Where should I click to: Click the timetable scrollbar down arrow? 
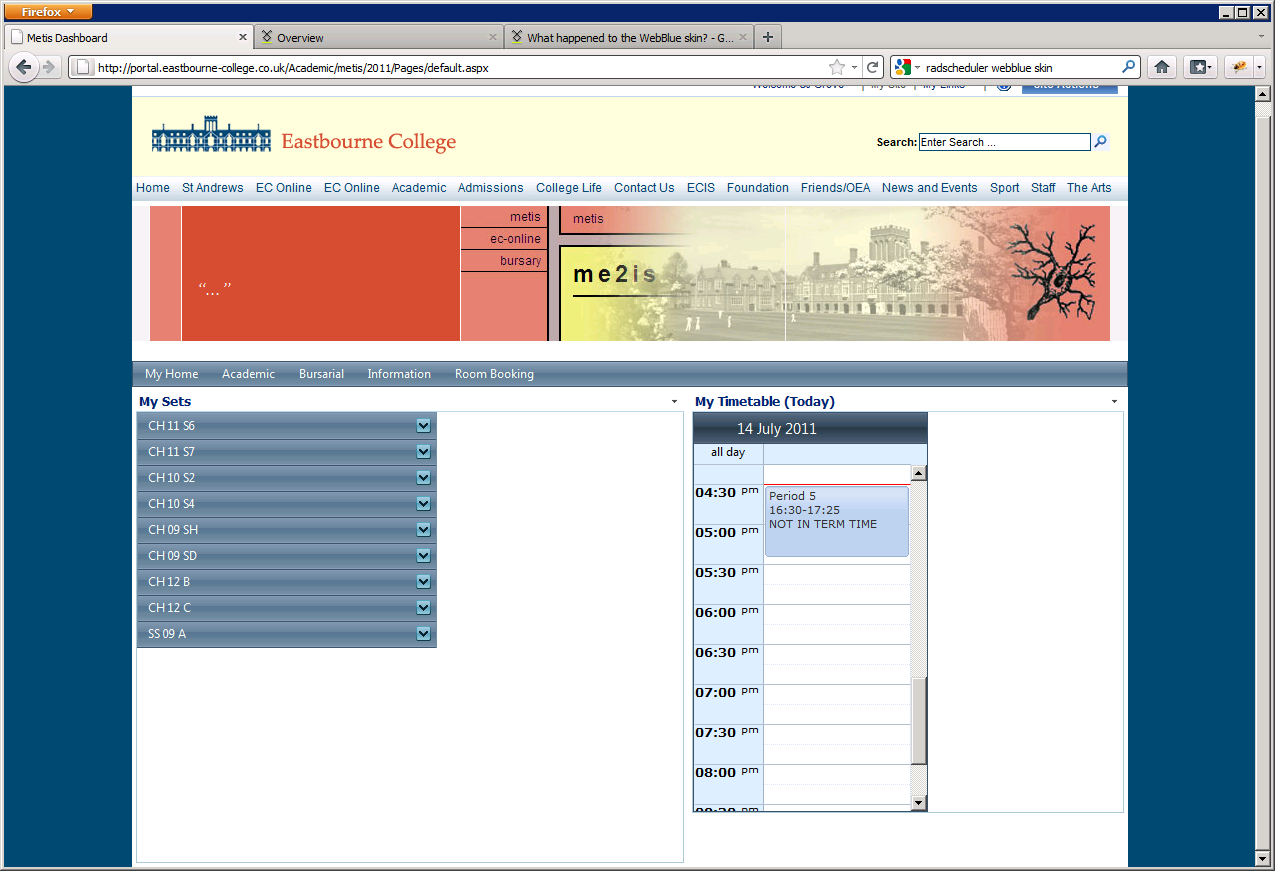click(919, 803)
